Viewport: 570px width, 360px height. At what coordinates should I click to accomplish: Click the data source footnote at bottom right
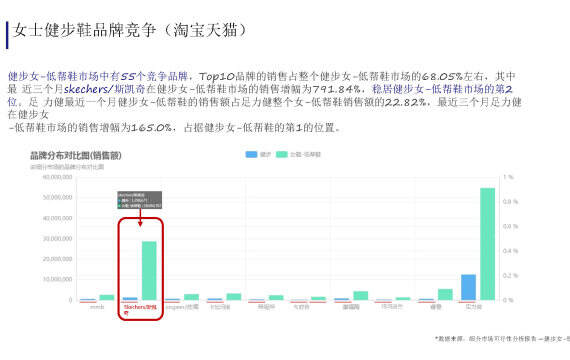[x=502, y=339]
